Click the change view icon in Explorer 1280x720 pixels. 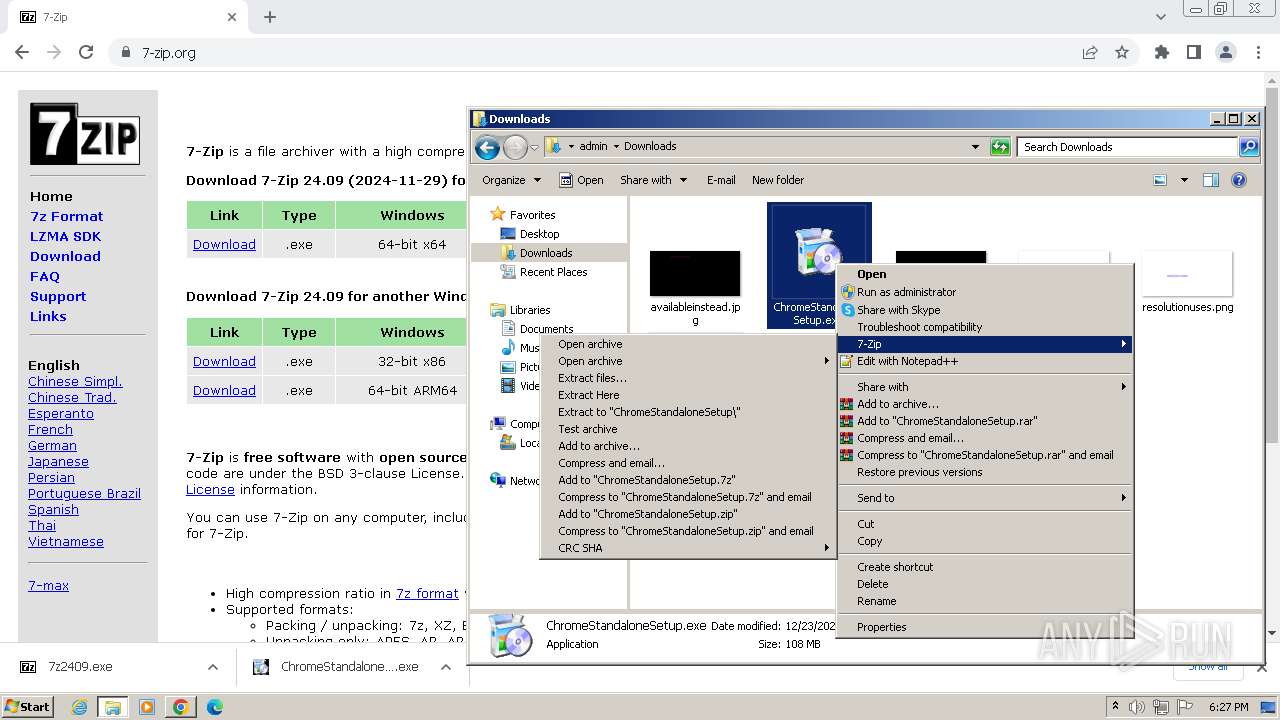(x=1160, y=180)
